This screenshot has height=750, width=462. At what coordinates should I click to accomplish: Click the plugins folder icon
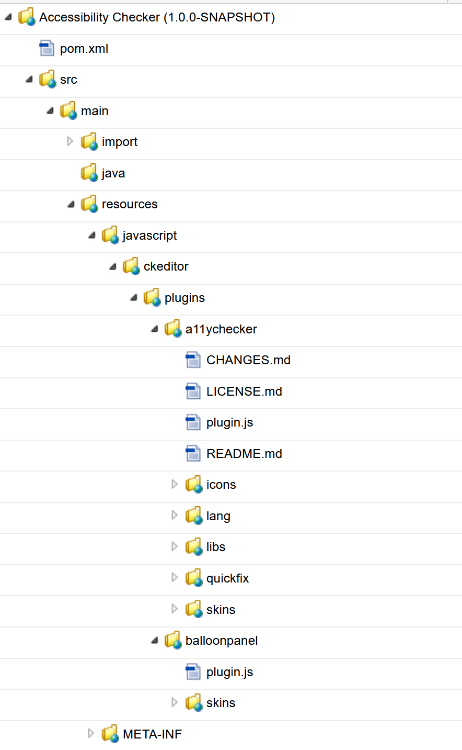coord(152,297)
